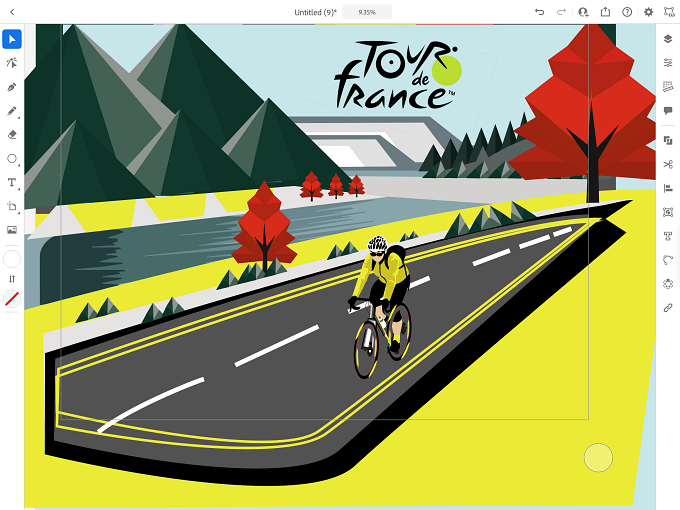Open the Type panel in right taskbar

668,236
